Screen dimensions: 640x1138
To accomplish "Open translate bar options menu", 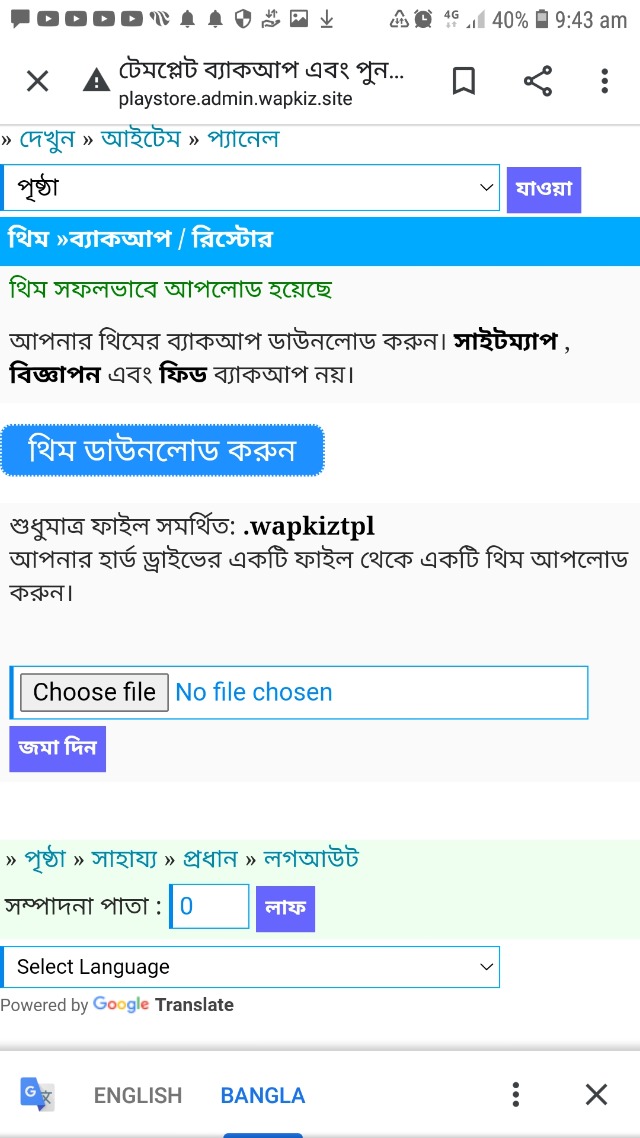I will point(516,1094).
